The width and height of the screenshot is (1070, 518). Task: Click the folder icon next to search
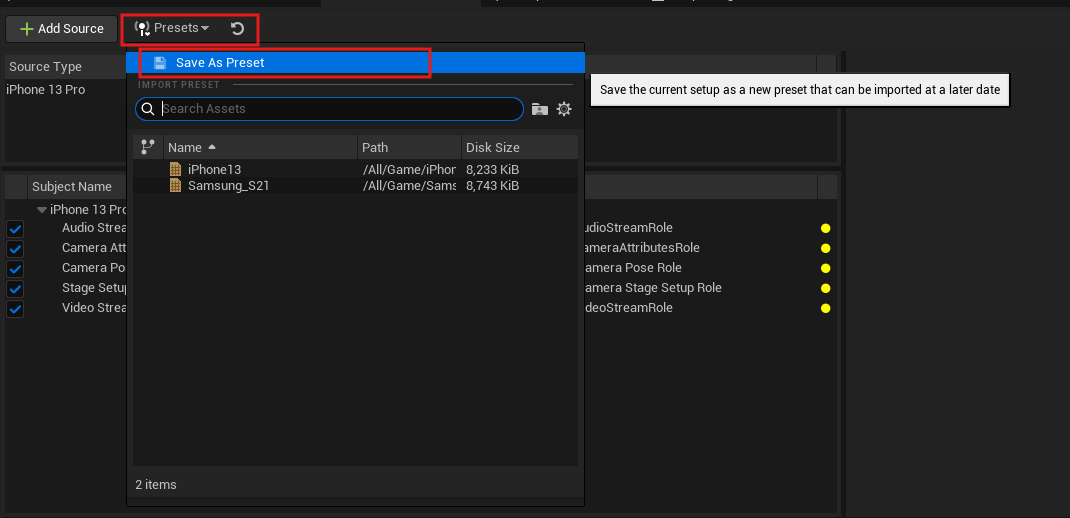pos(540,109)
